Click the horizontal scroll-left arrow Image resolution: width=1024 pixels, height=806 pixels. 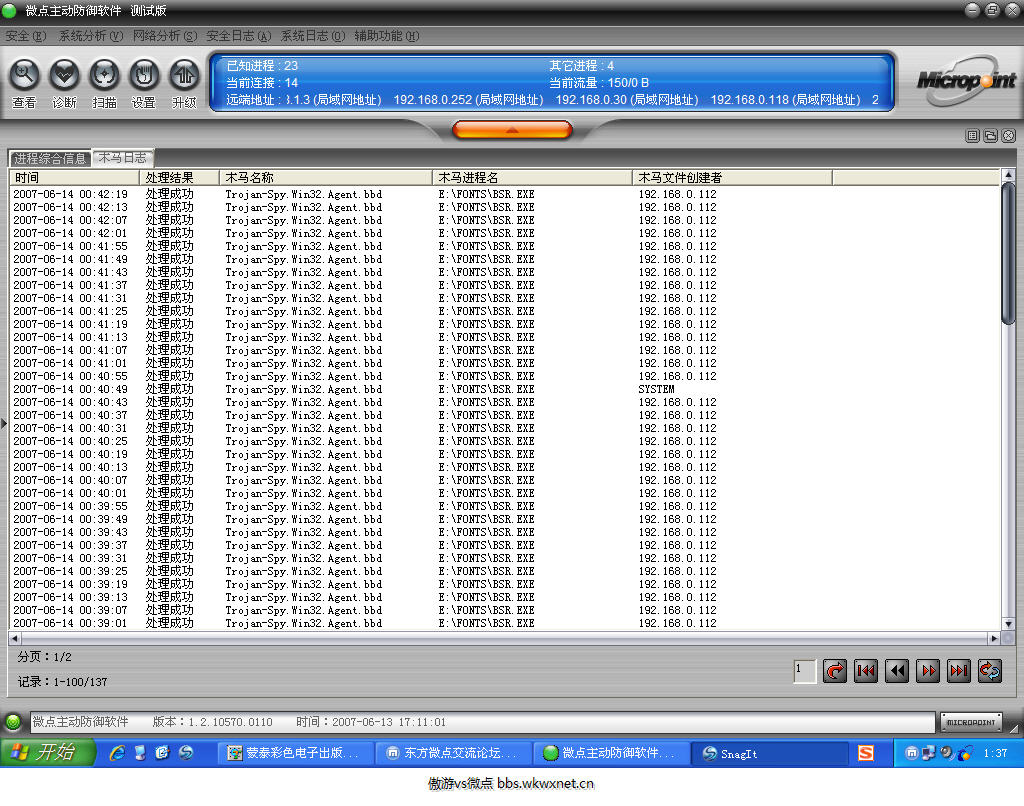coord(14,638)
